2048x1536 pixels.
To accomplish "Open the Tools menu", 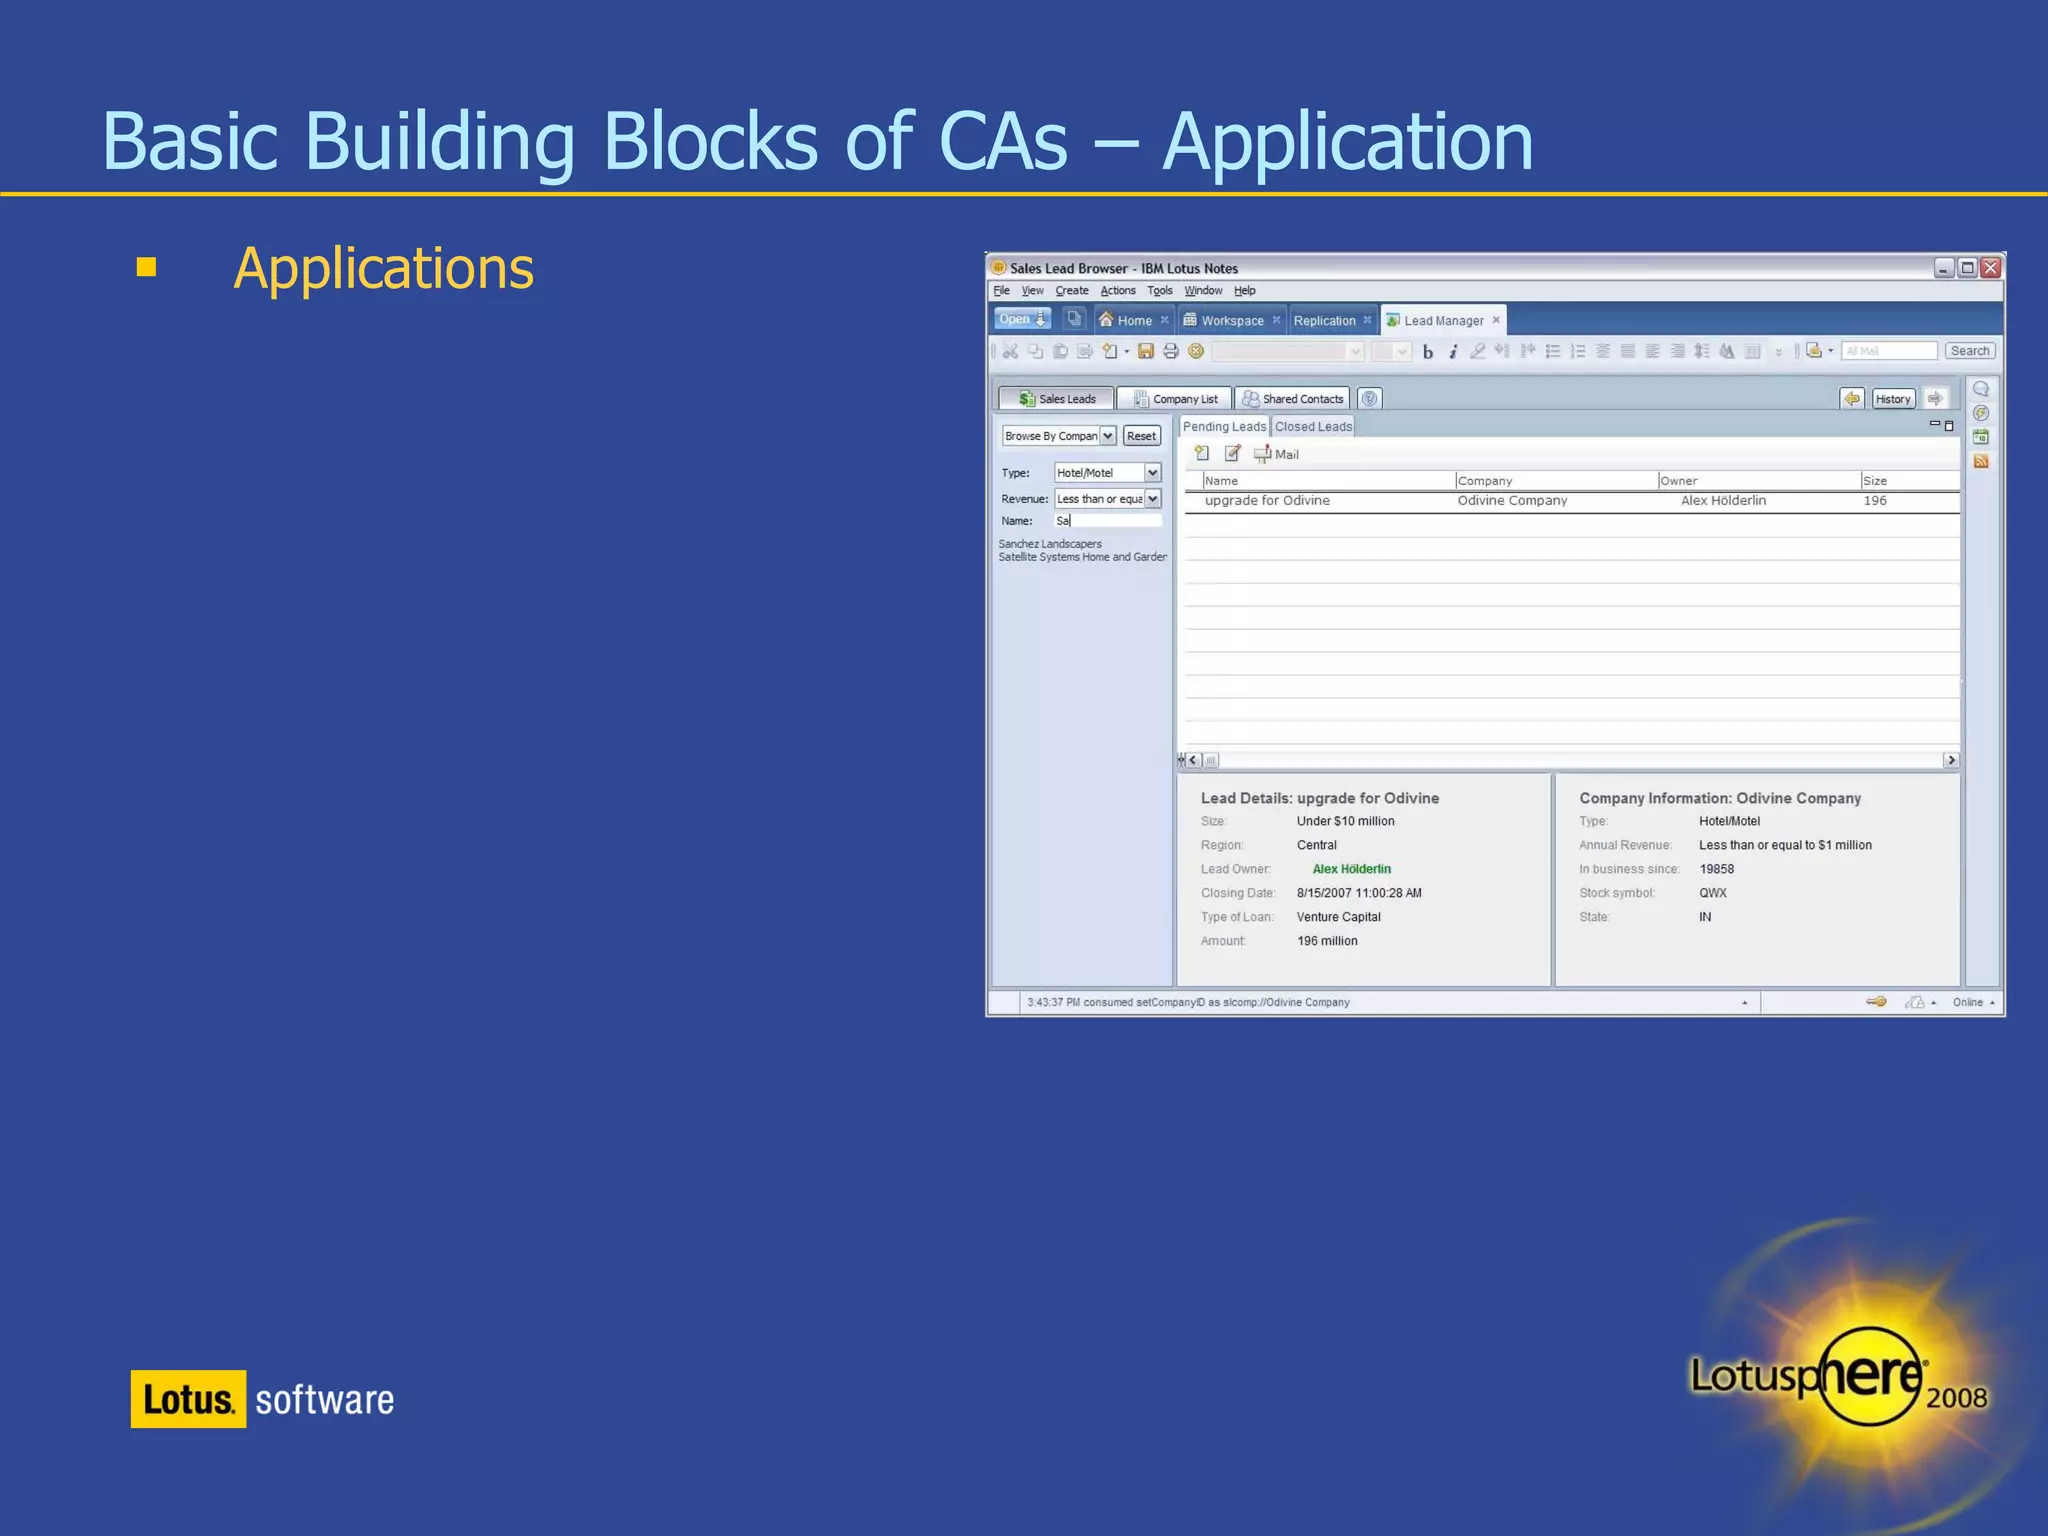I will (x=1160, y=291).
